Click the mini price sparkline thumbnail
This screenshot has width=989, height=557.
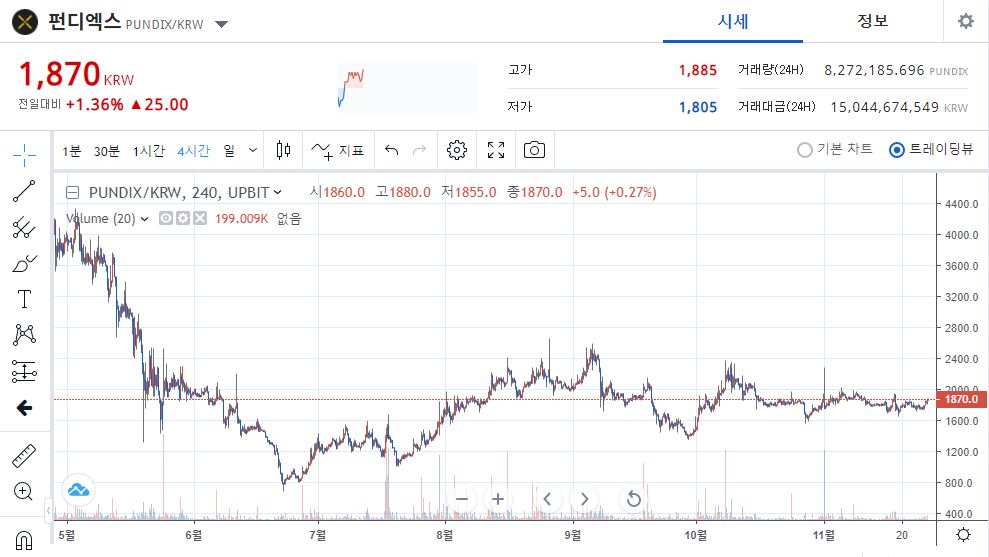coord(407,87)
